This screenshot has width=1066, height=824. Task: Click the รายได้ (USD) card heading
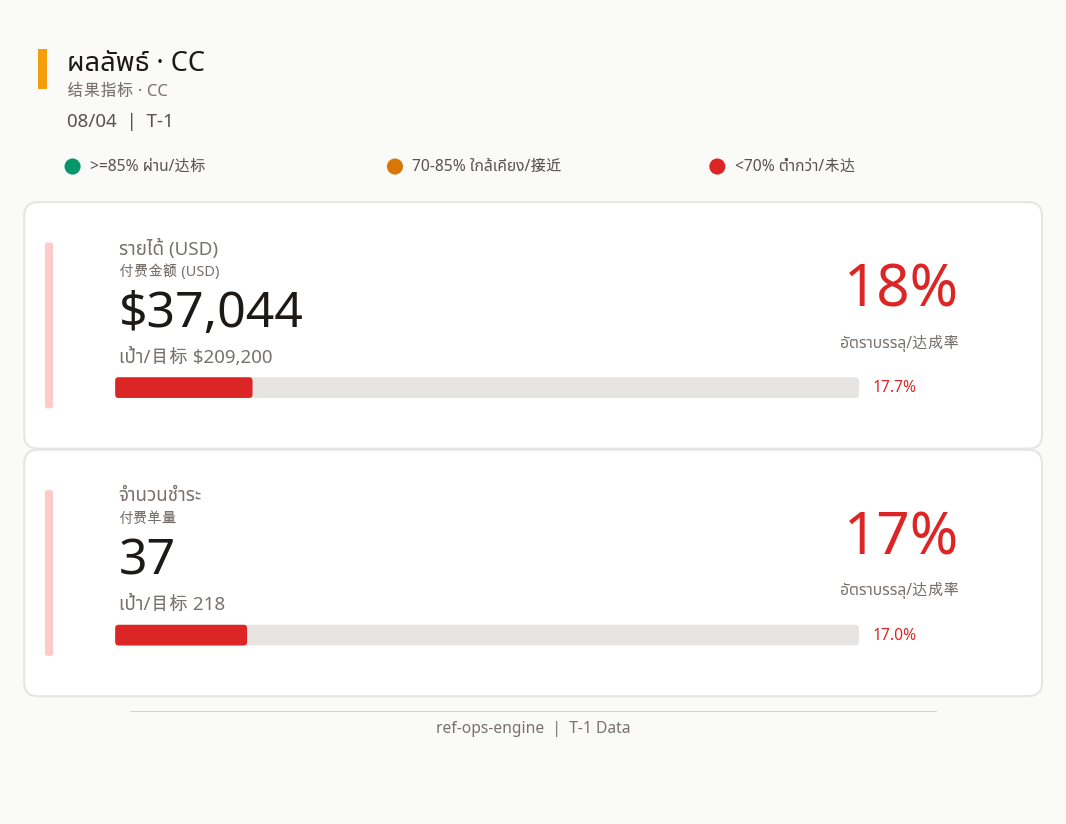tap(168, 249)
